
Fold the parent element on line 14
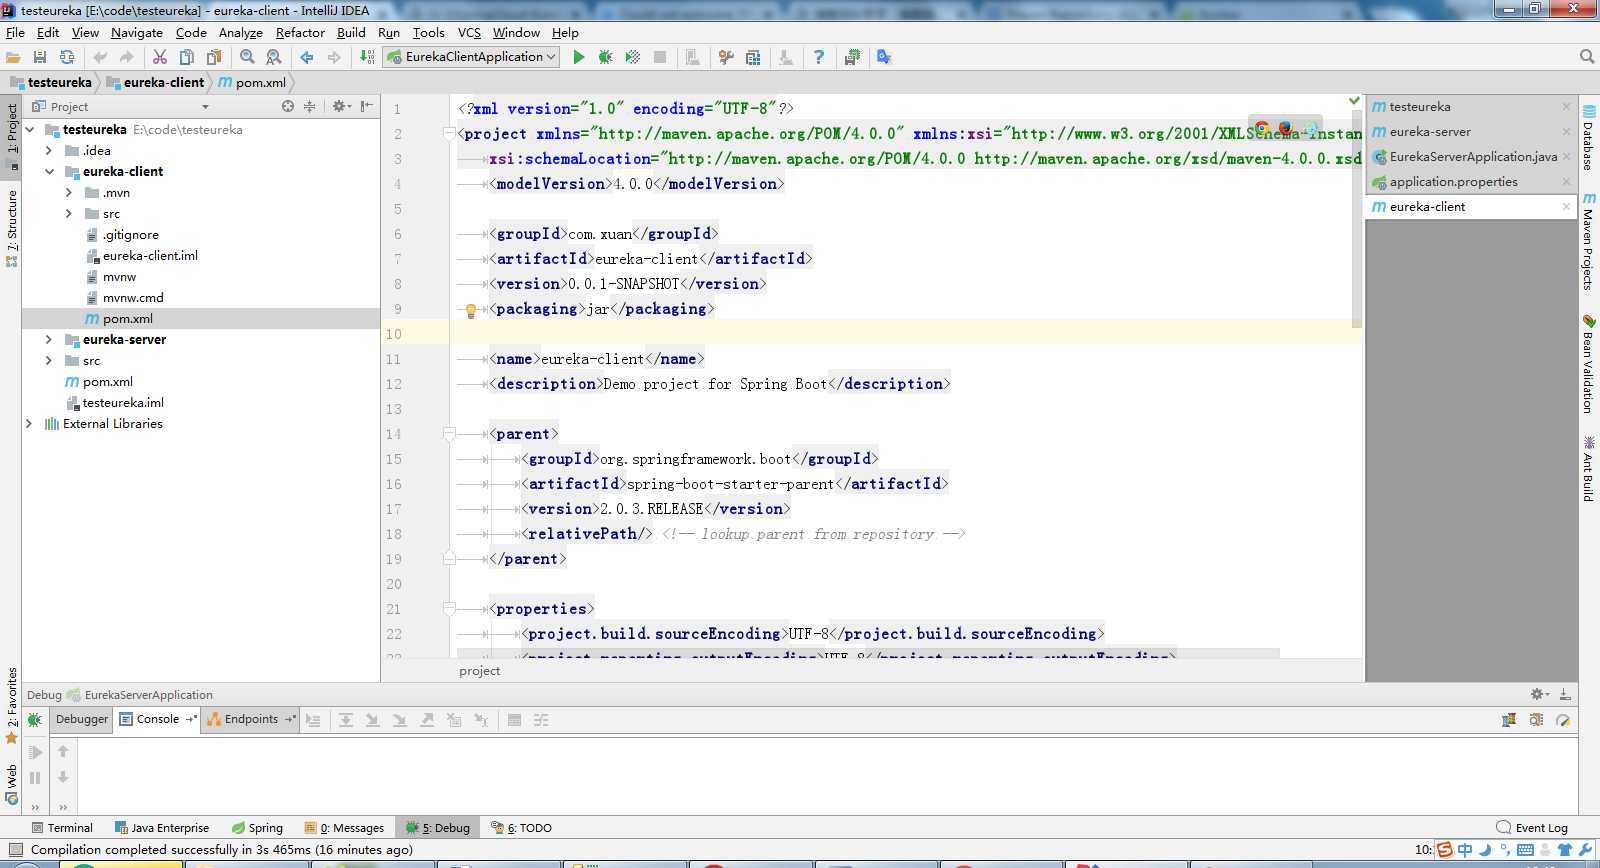pyautogui.click(x=449, y=434)
